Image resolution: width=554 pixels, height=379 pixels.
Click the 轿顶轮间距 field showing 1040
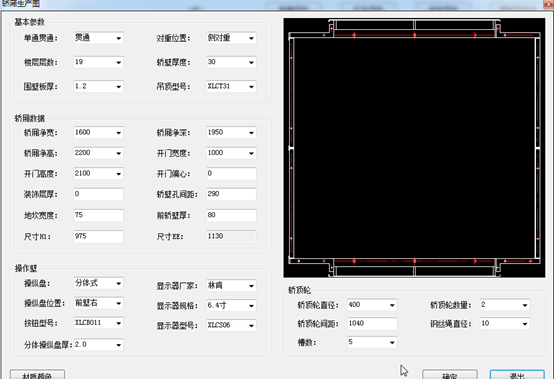[372, 324]
